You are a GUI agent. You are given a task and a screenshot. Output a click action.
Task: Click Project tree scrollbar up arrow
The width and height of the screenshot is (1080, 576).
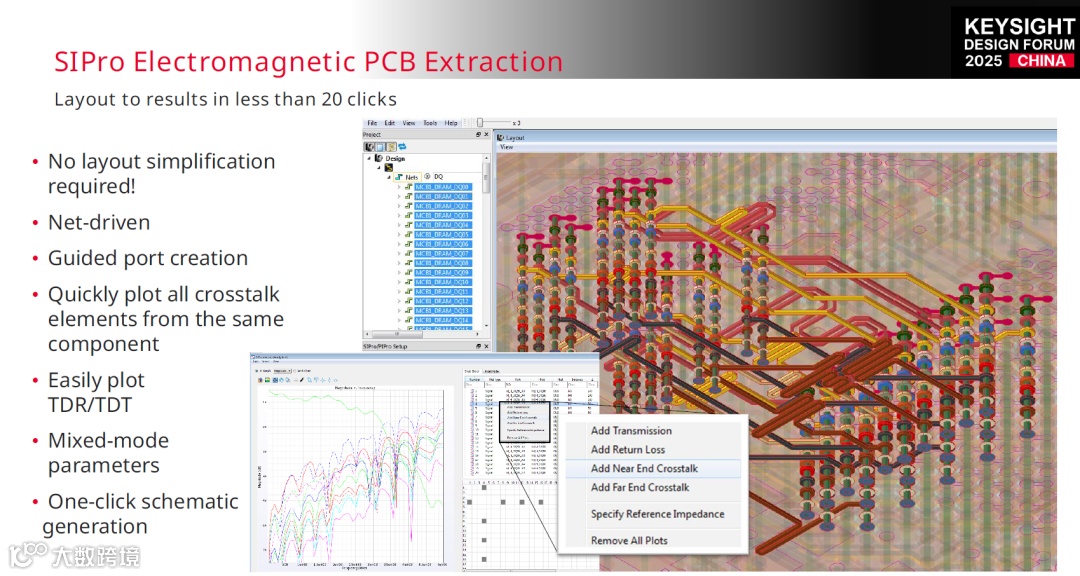pos(486,158)
